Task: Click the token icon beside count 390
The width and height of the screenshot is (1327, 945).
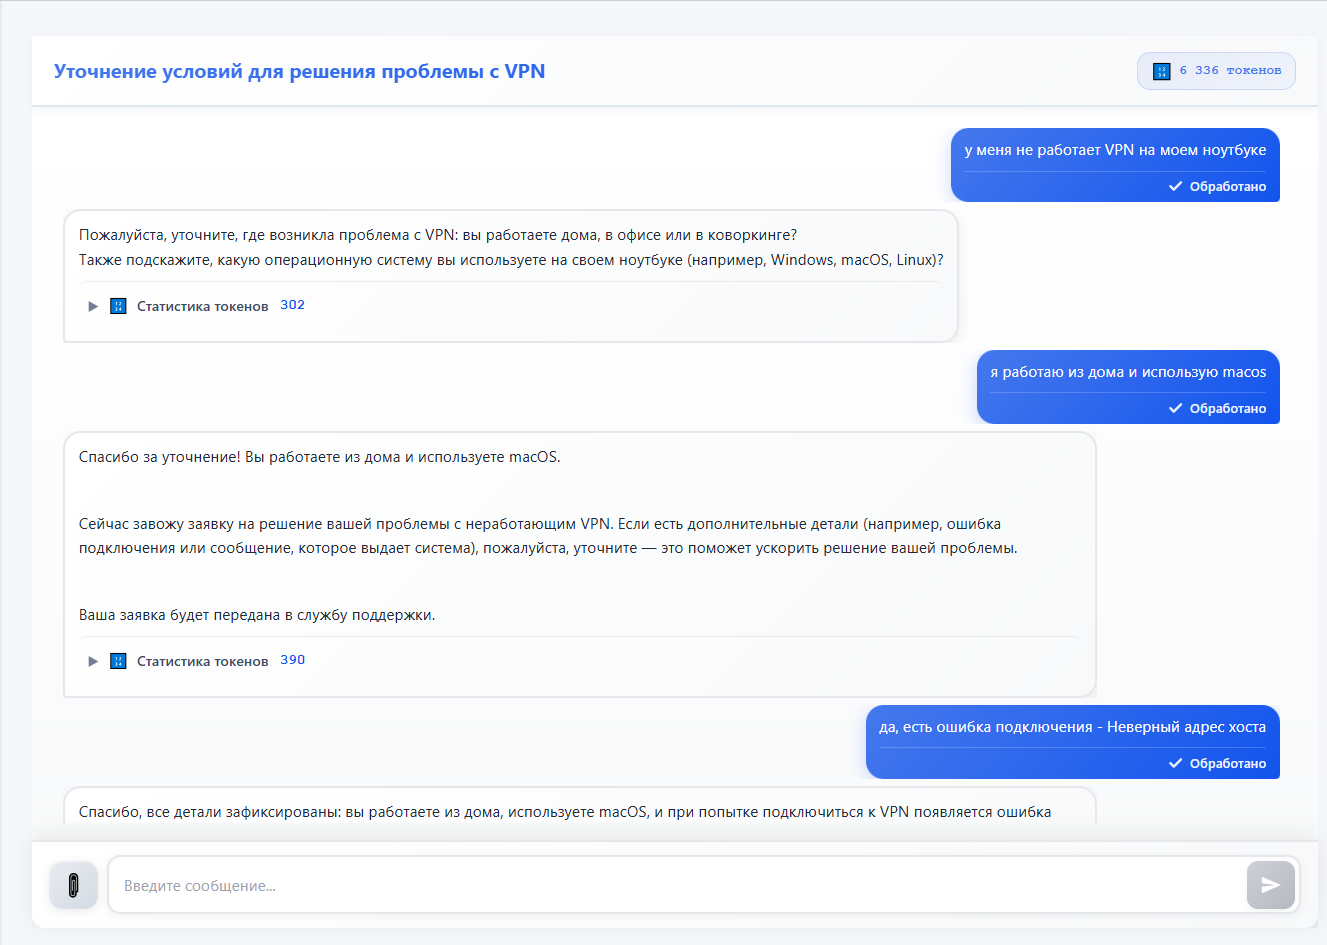Action: click(118, 661)
